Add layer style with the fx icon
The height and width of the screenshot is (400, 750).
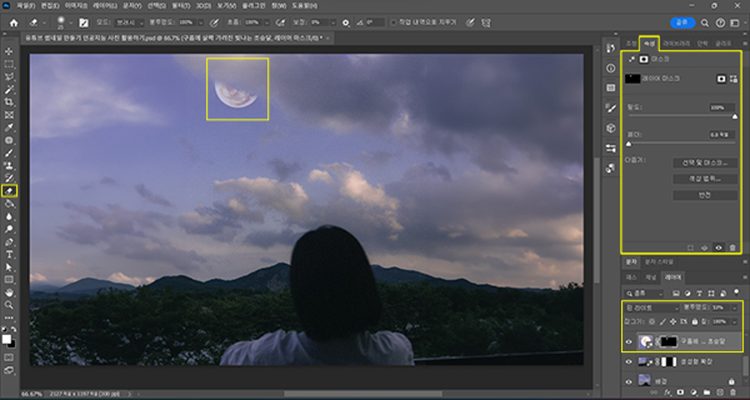pyautogui.click(x=666, y=392)
